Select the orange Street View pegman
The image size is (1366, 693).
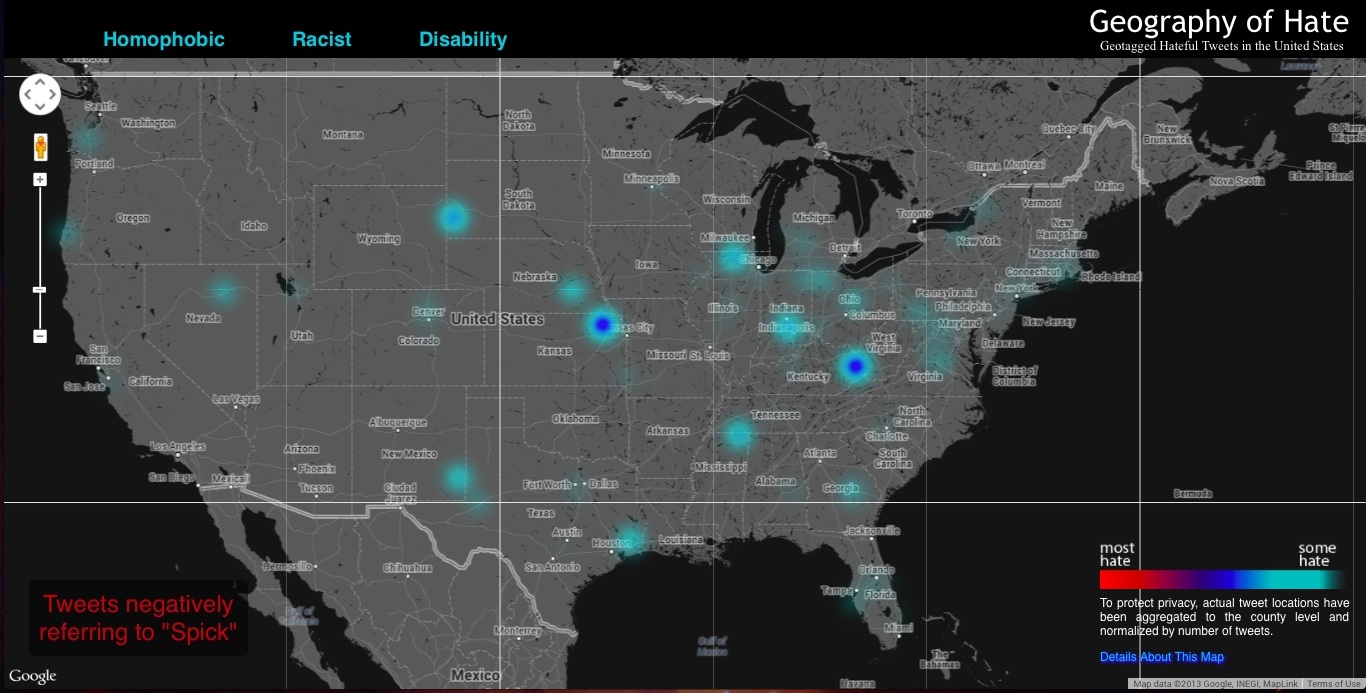(x=40, y=148)
